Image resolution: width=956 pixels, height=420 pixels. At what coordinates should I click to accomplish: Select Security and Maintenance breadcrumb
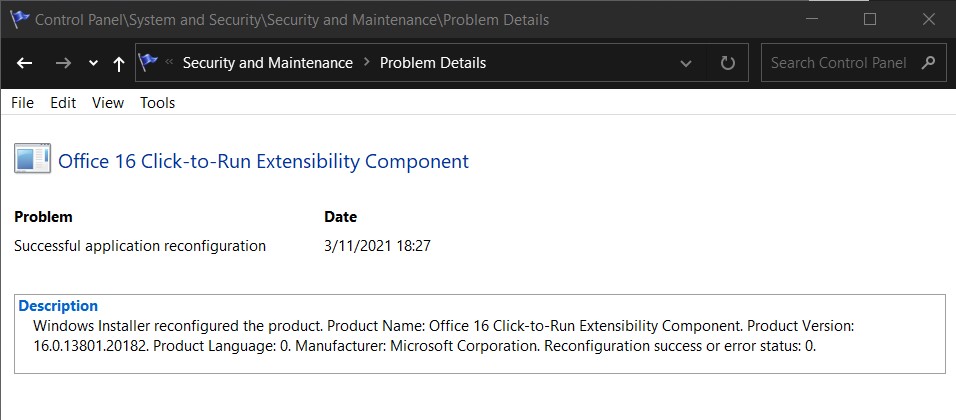268,63
